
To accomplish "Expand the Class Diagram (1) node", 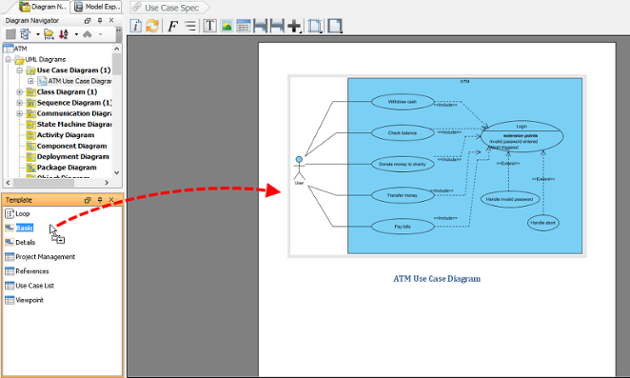I will coord(19,92).
